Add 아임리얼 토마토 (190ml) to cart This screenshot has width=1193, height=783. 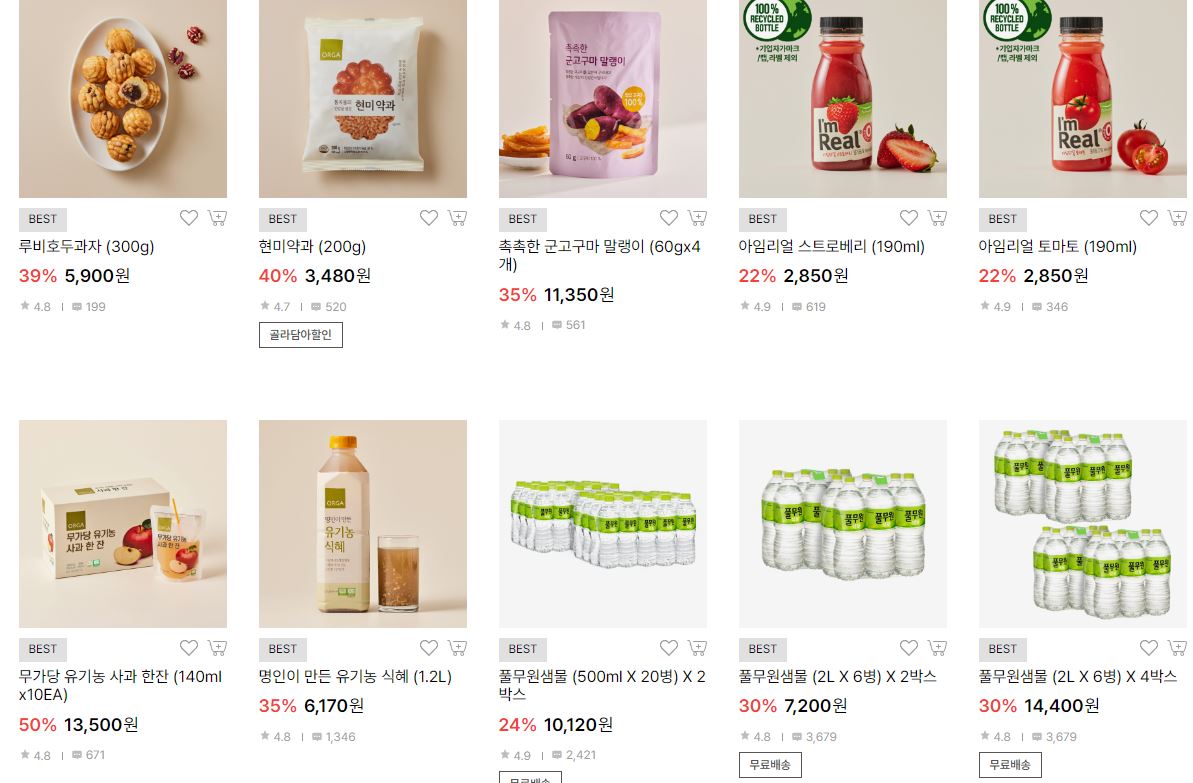(1178, 218)
